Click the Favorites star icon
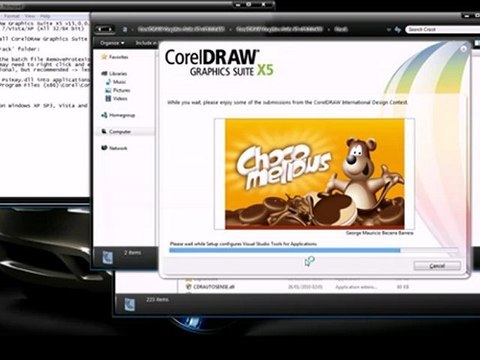The width and height of the screenshot is (480, 360). point(104,57)
